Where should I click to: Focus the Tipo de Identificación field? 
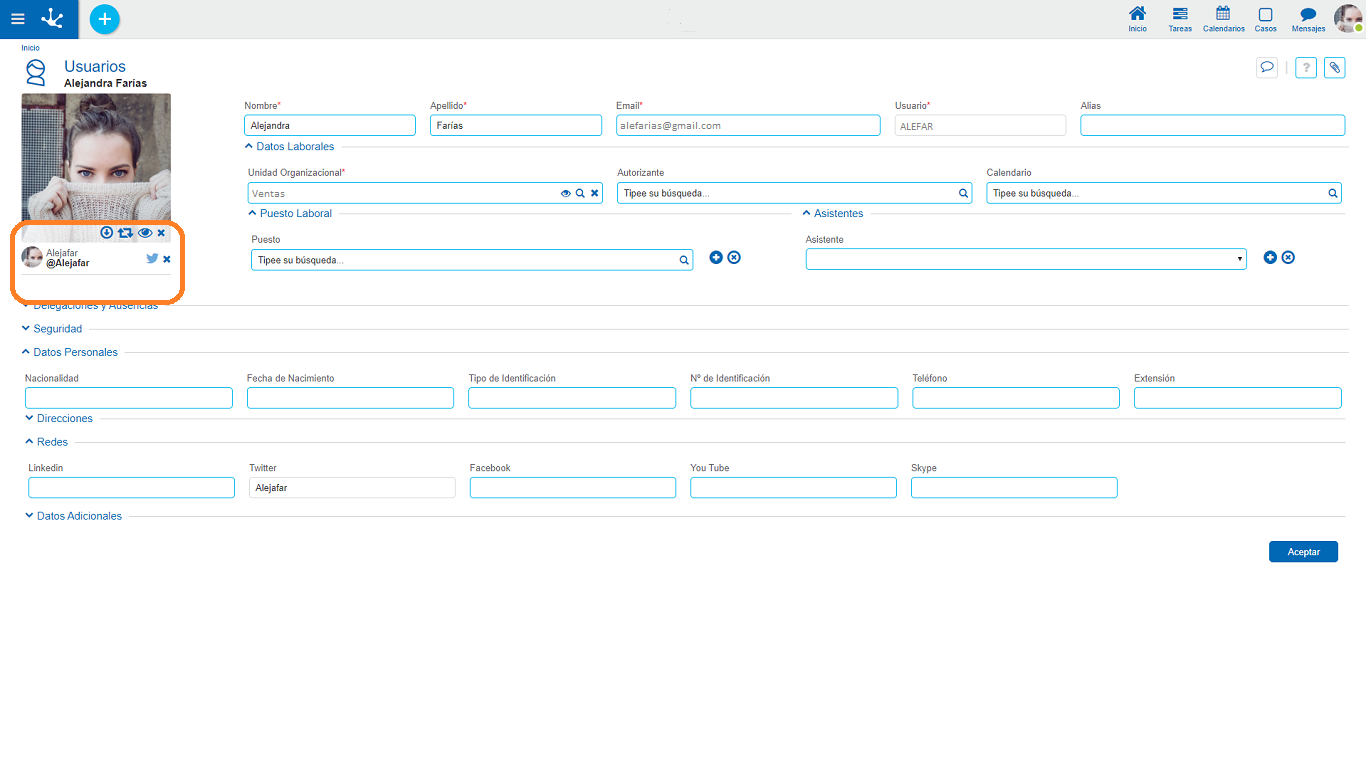tap(572, 398)
